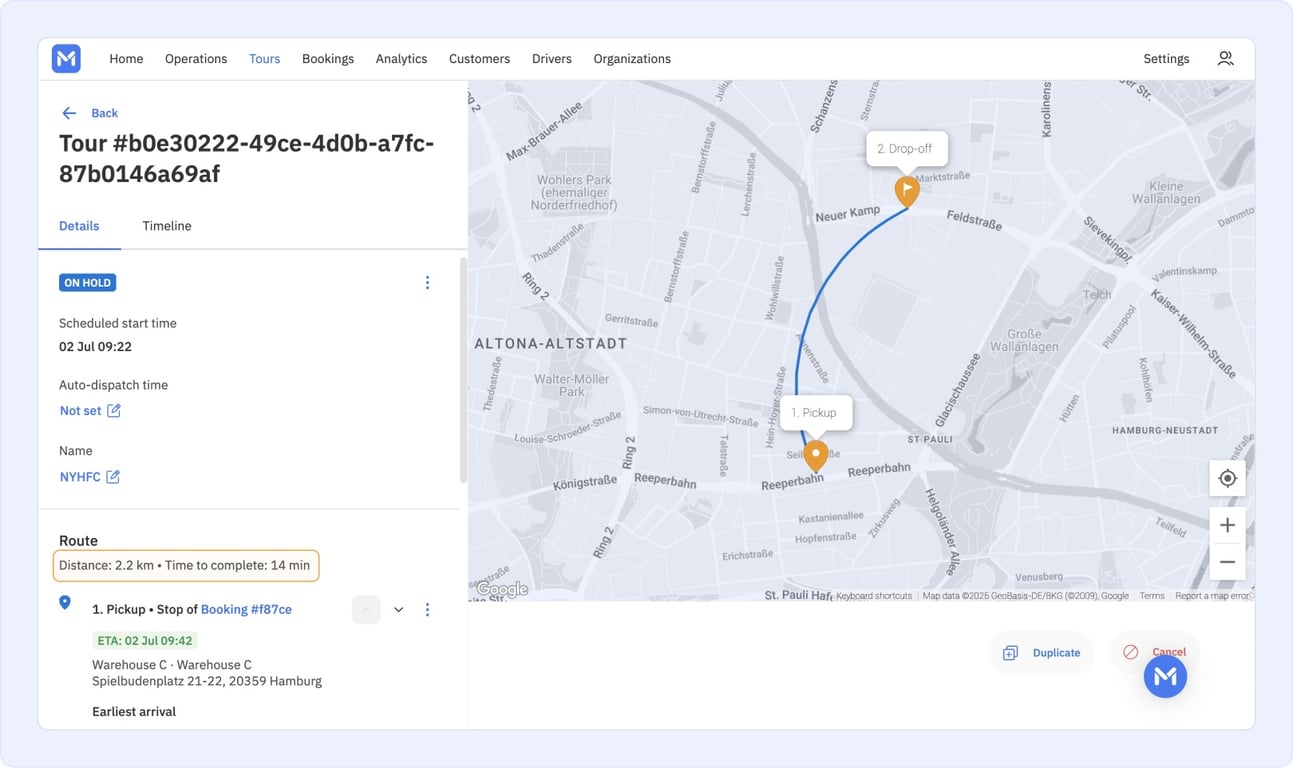The image size is (1293, 768).
Task: Switch to the Timeline tab
Action: [x=167, y=226]
